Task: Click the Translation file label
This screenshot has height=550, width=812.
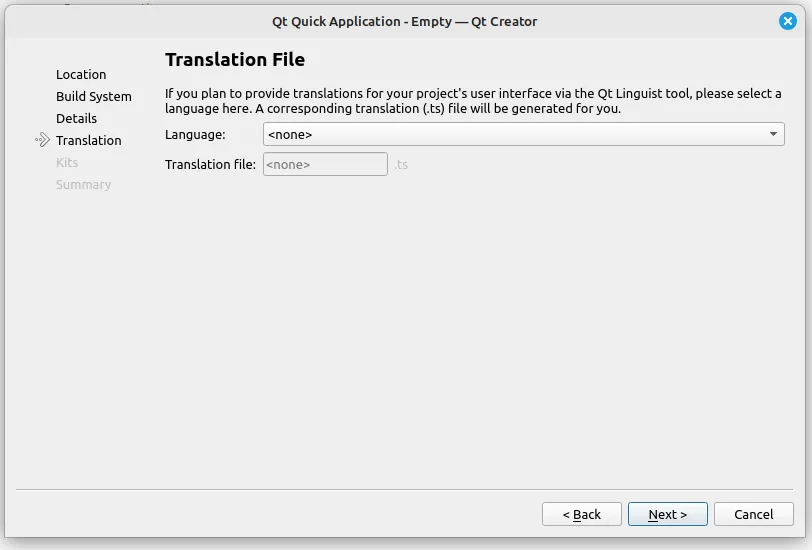Action: (210, 165)
